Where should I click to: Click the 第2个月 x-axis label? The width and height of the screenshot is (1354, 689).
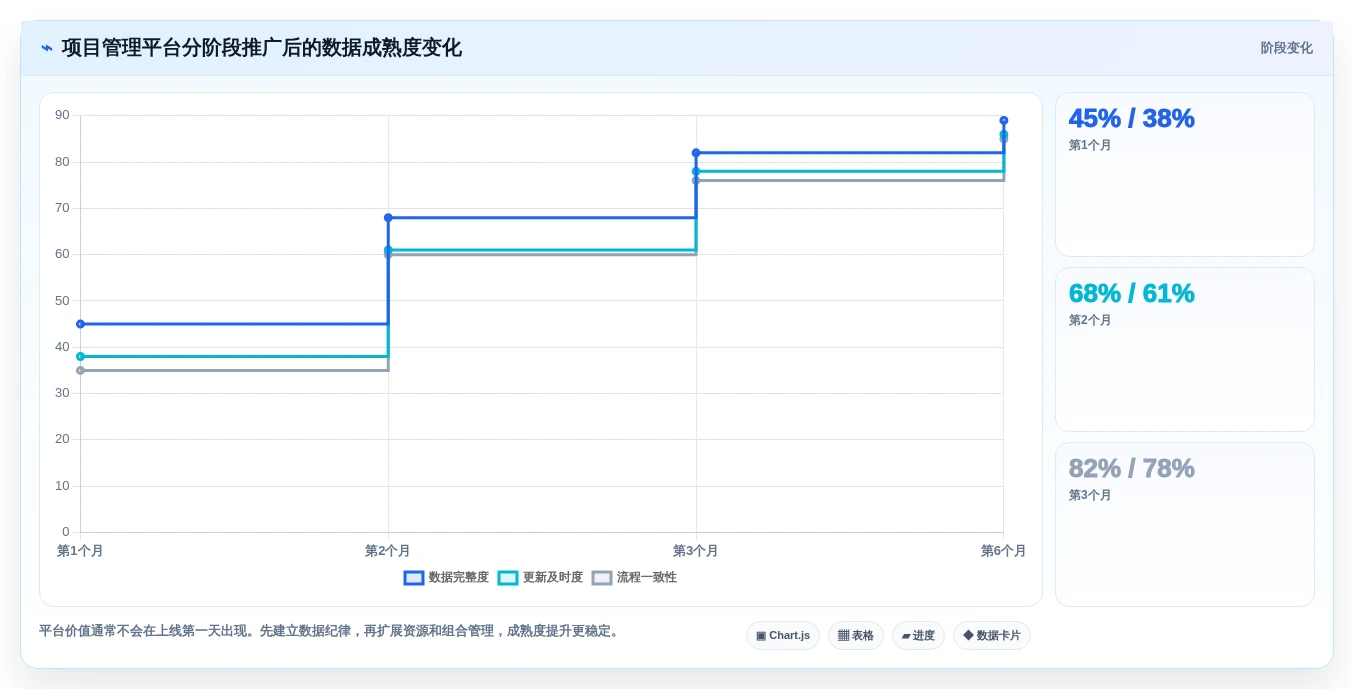point(388,551)
